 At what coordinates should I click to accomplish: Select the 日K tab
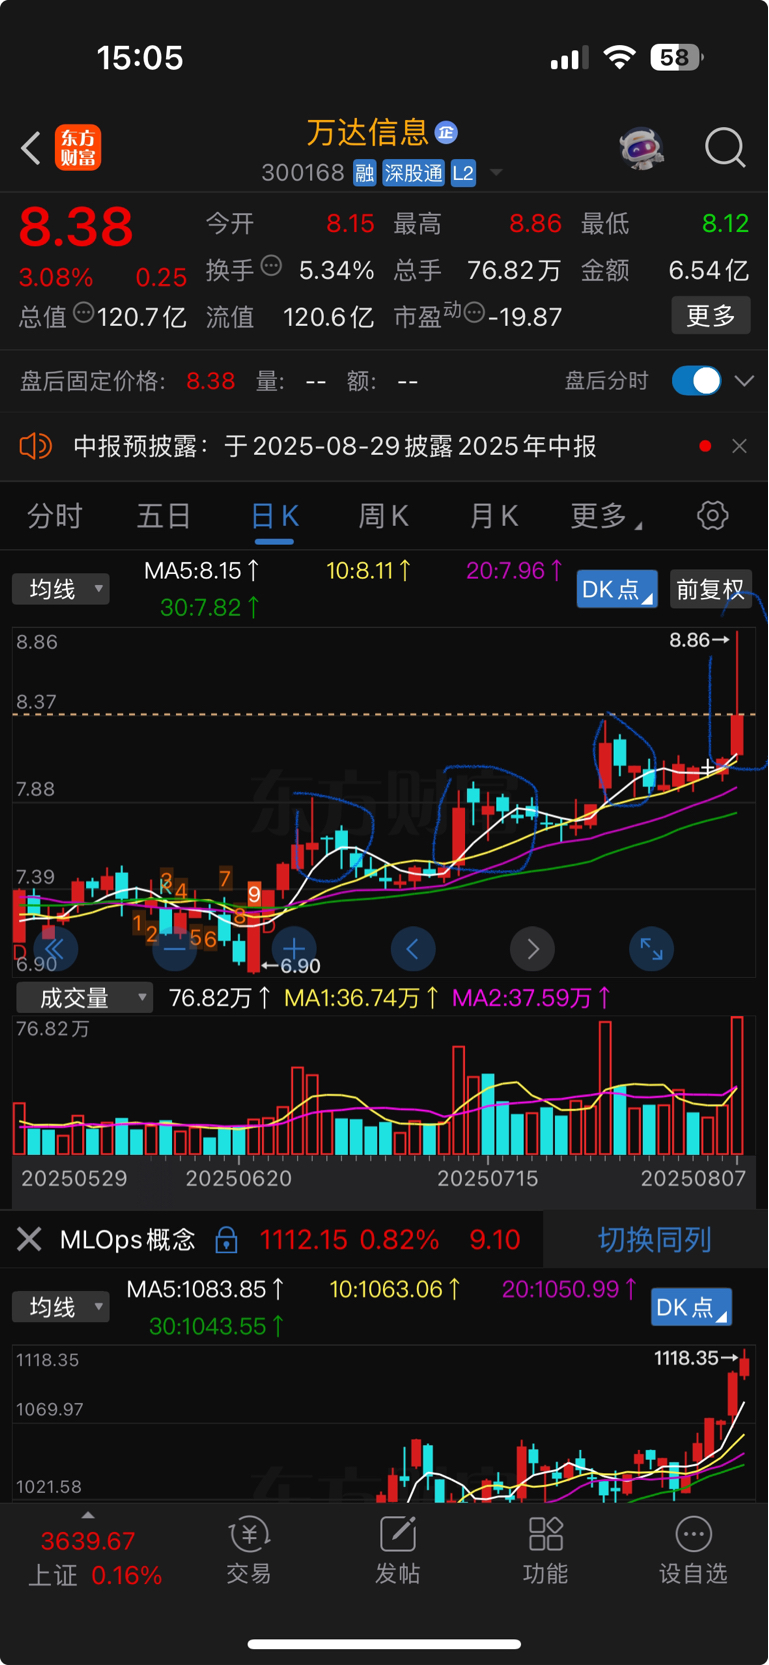coord(274,516)
